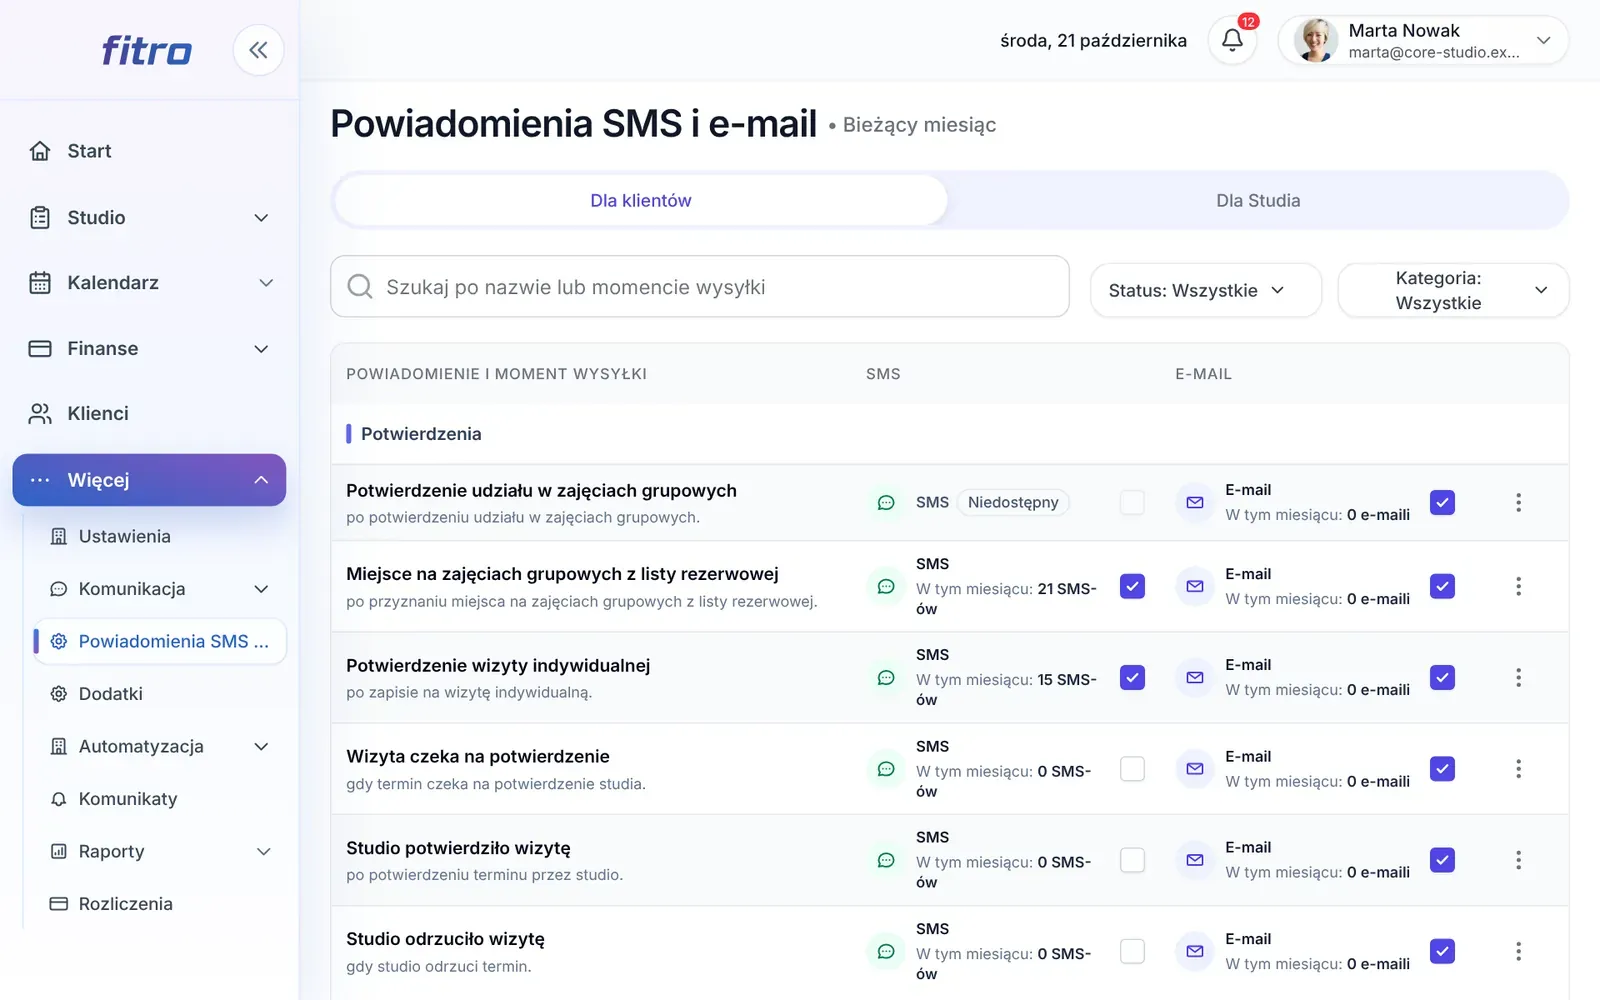This screenshot has height=1000, width=1600.
Task: Click SMS bubble icon in Studio odrzuciło wizytę row
Action: (x=886, y=951)
